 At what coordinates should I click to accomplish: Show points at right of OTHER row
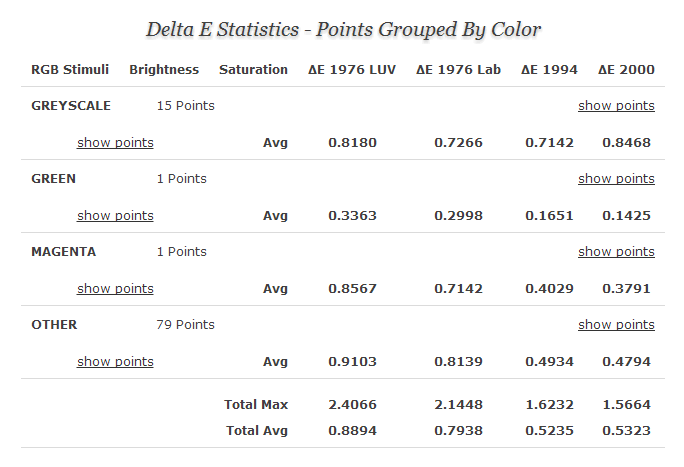[x=616, y=324]
